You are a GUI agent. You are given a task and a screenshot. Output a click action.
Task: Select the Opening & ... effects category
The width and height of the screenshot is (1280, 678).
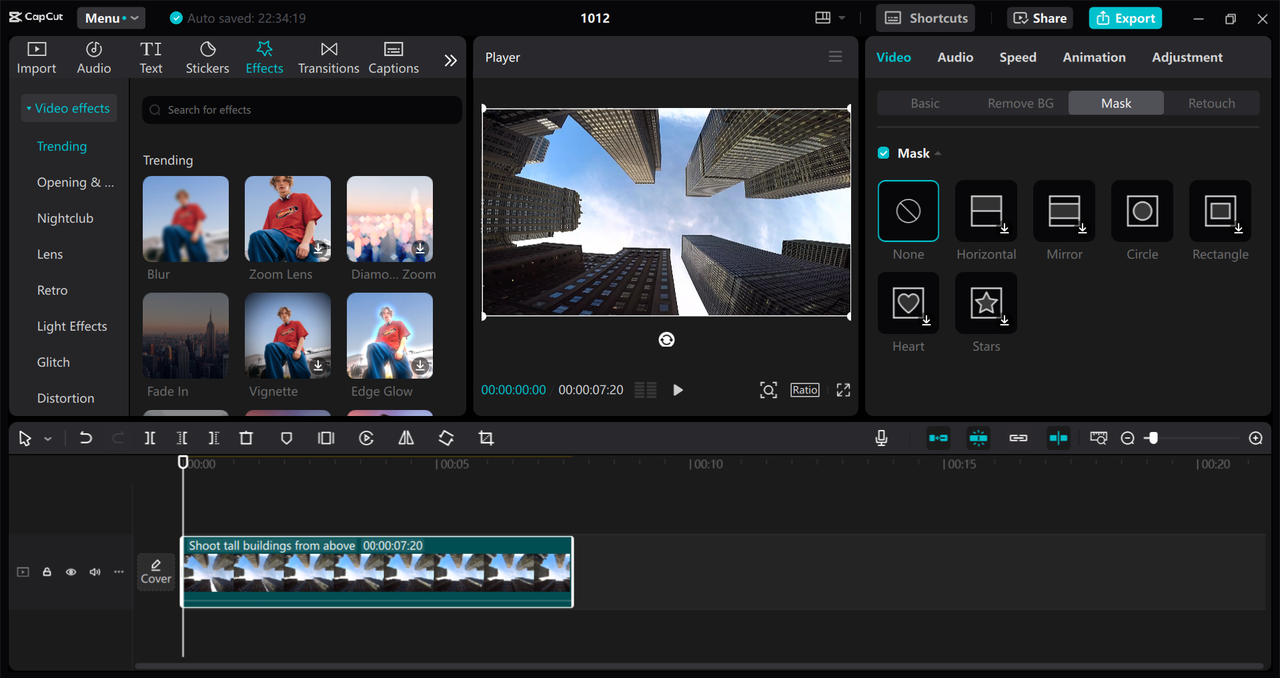[76, 182]
